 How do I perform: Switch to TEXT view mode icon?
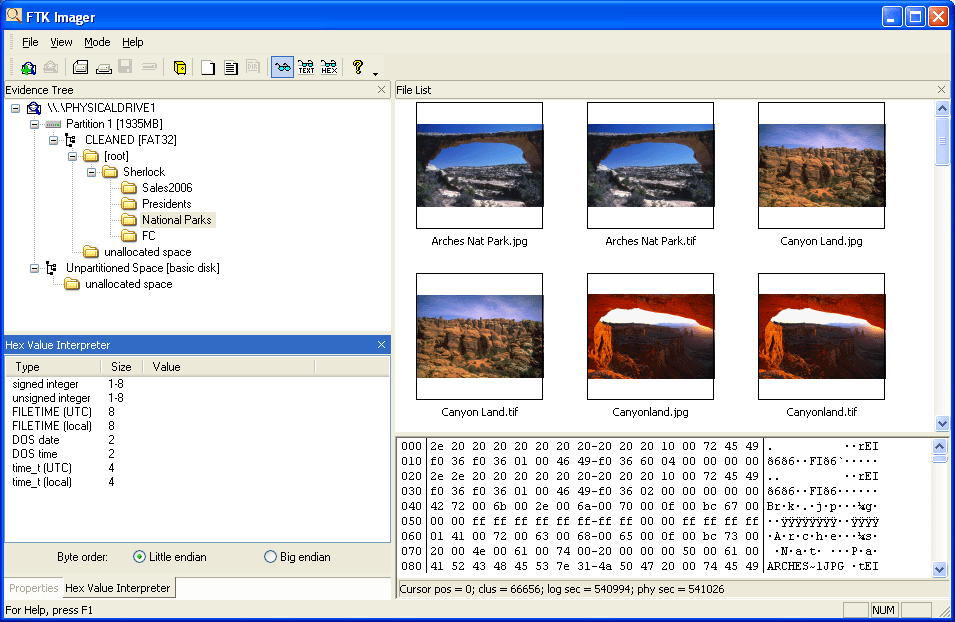[306, 68]
